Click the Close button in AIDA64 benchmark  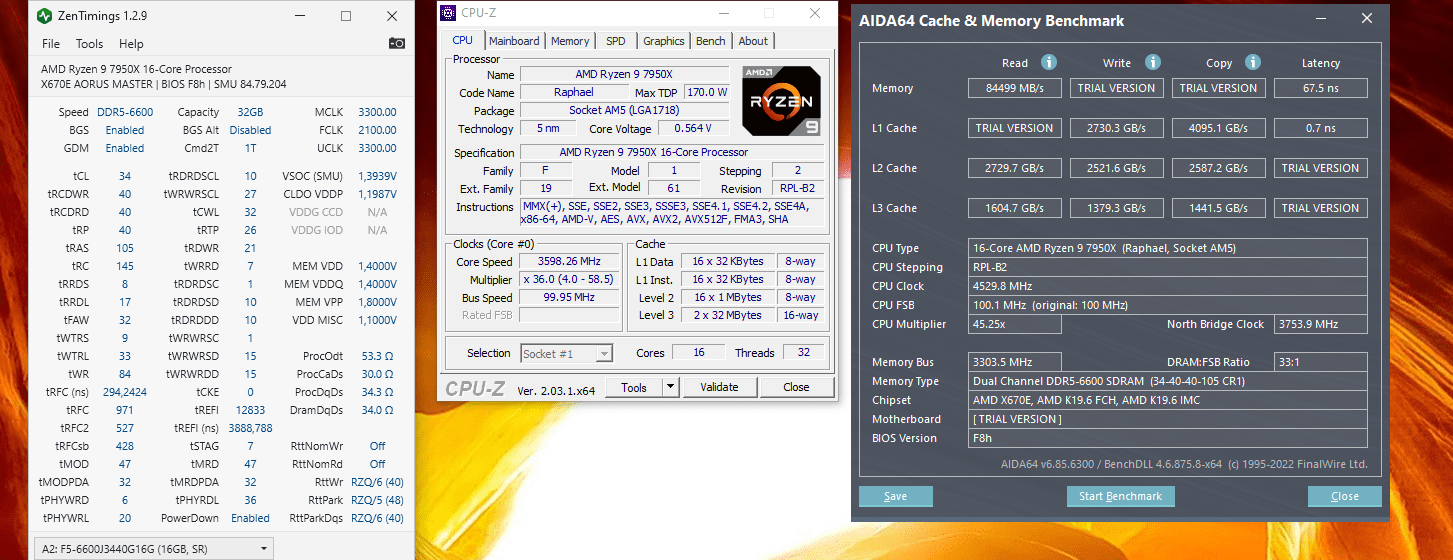click(x=1345, y=496)
